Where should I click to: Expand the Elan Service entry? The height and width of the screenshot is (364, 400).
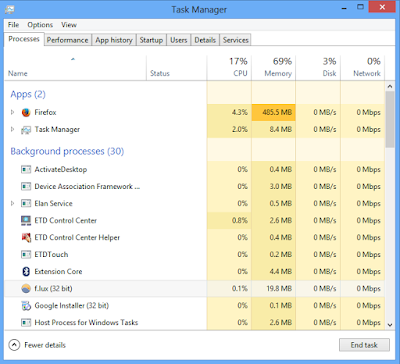(13, 203)
